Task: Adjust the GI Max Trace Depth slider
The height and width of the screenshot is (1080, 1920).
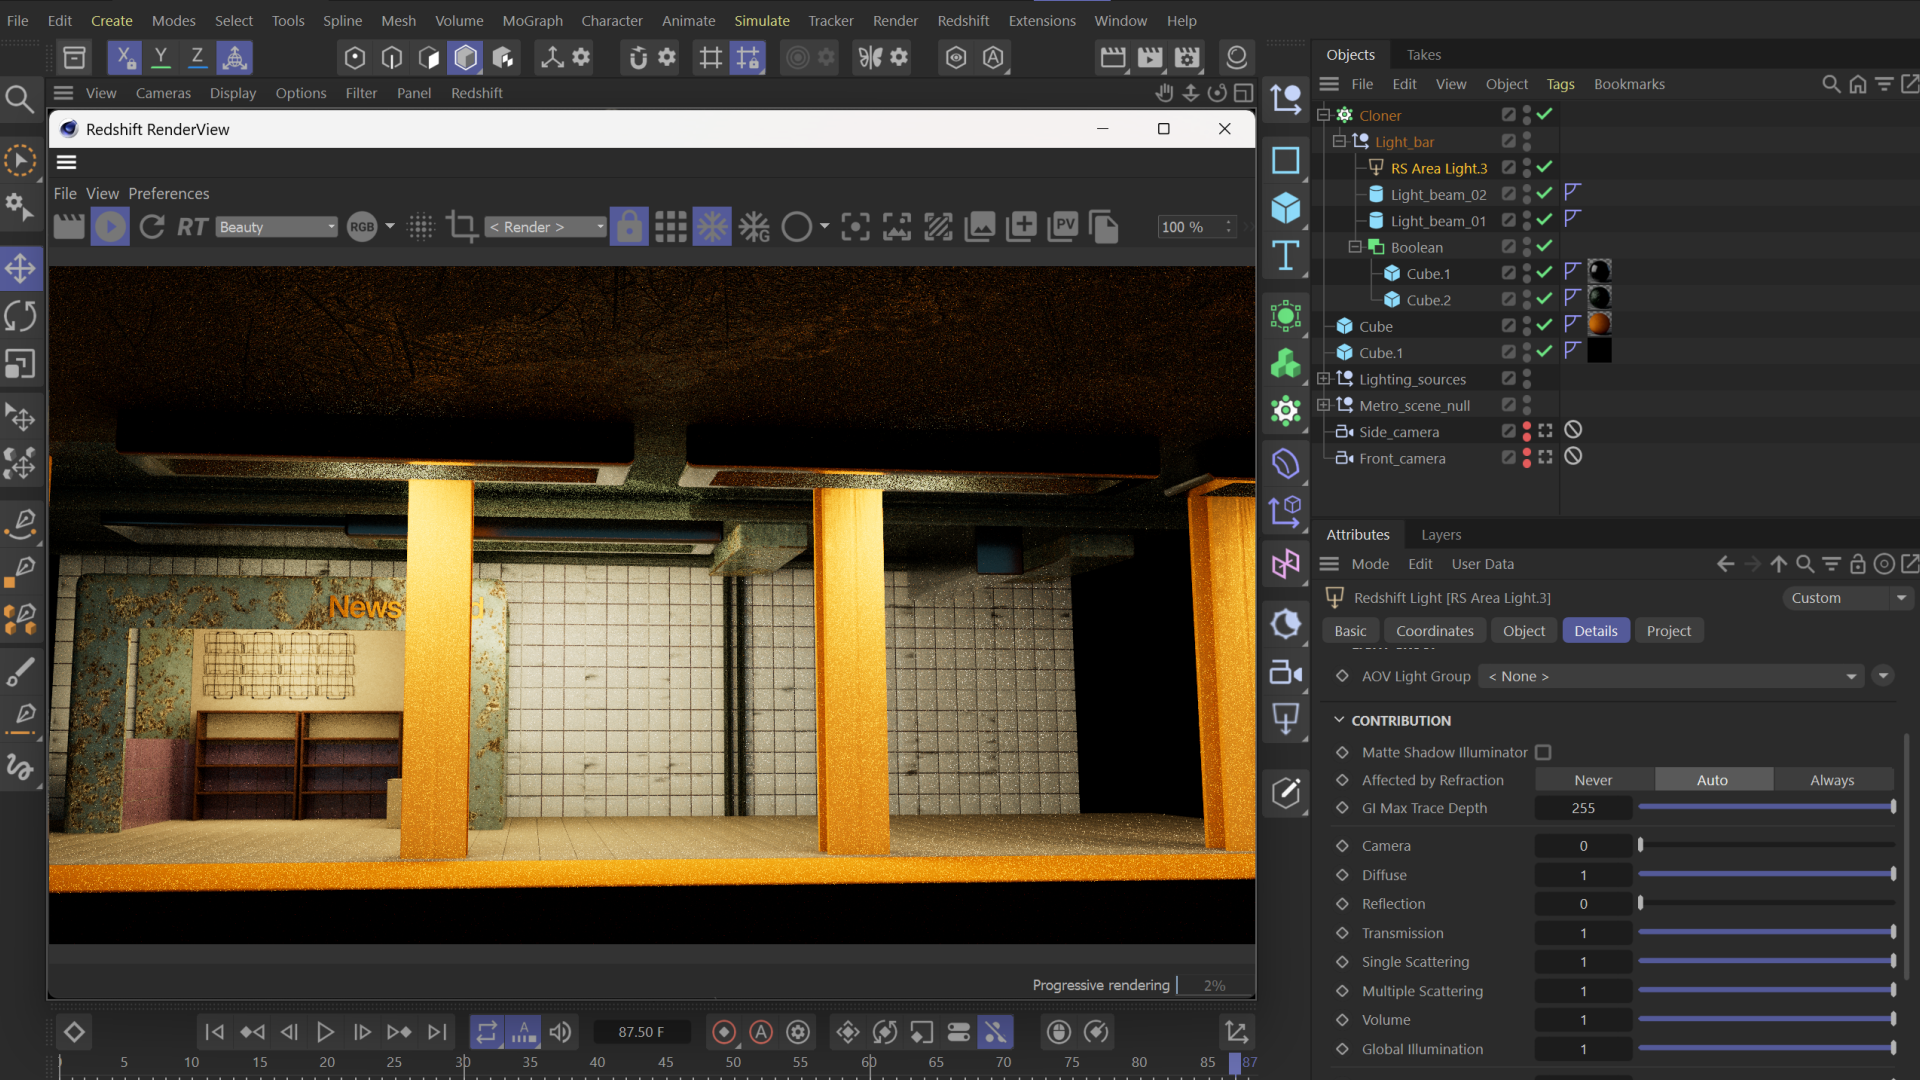Action: 1766,807
